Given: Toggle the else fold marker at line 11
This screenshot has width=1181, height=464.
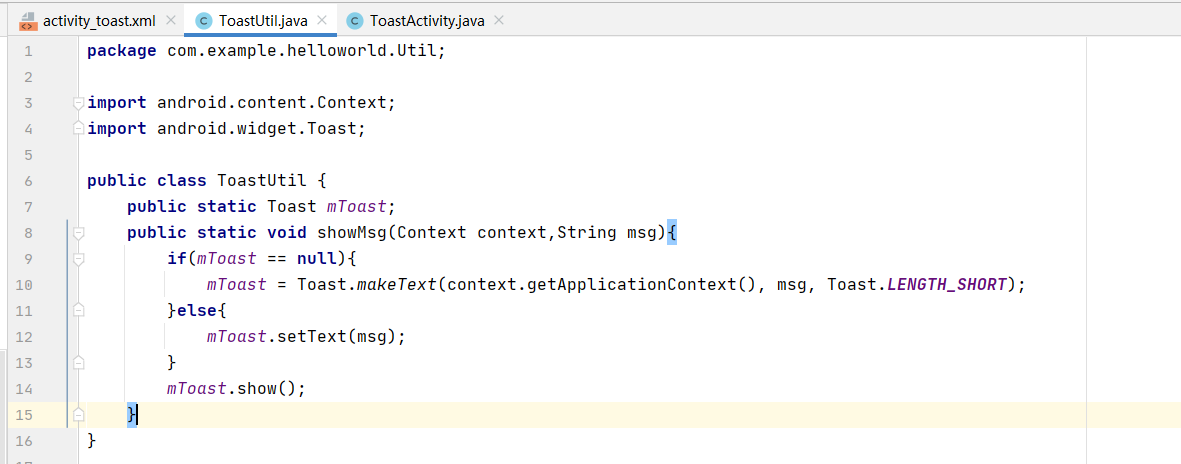Looking at the screenshot, I should (x=78, y=311).
